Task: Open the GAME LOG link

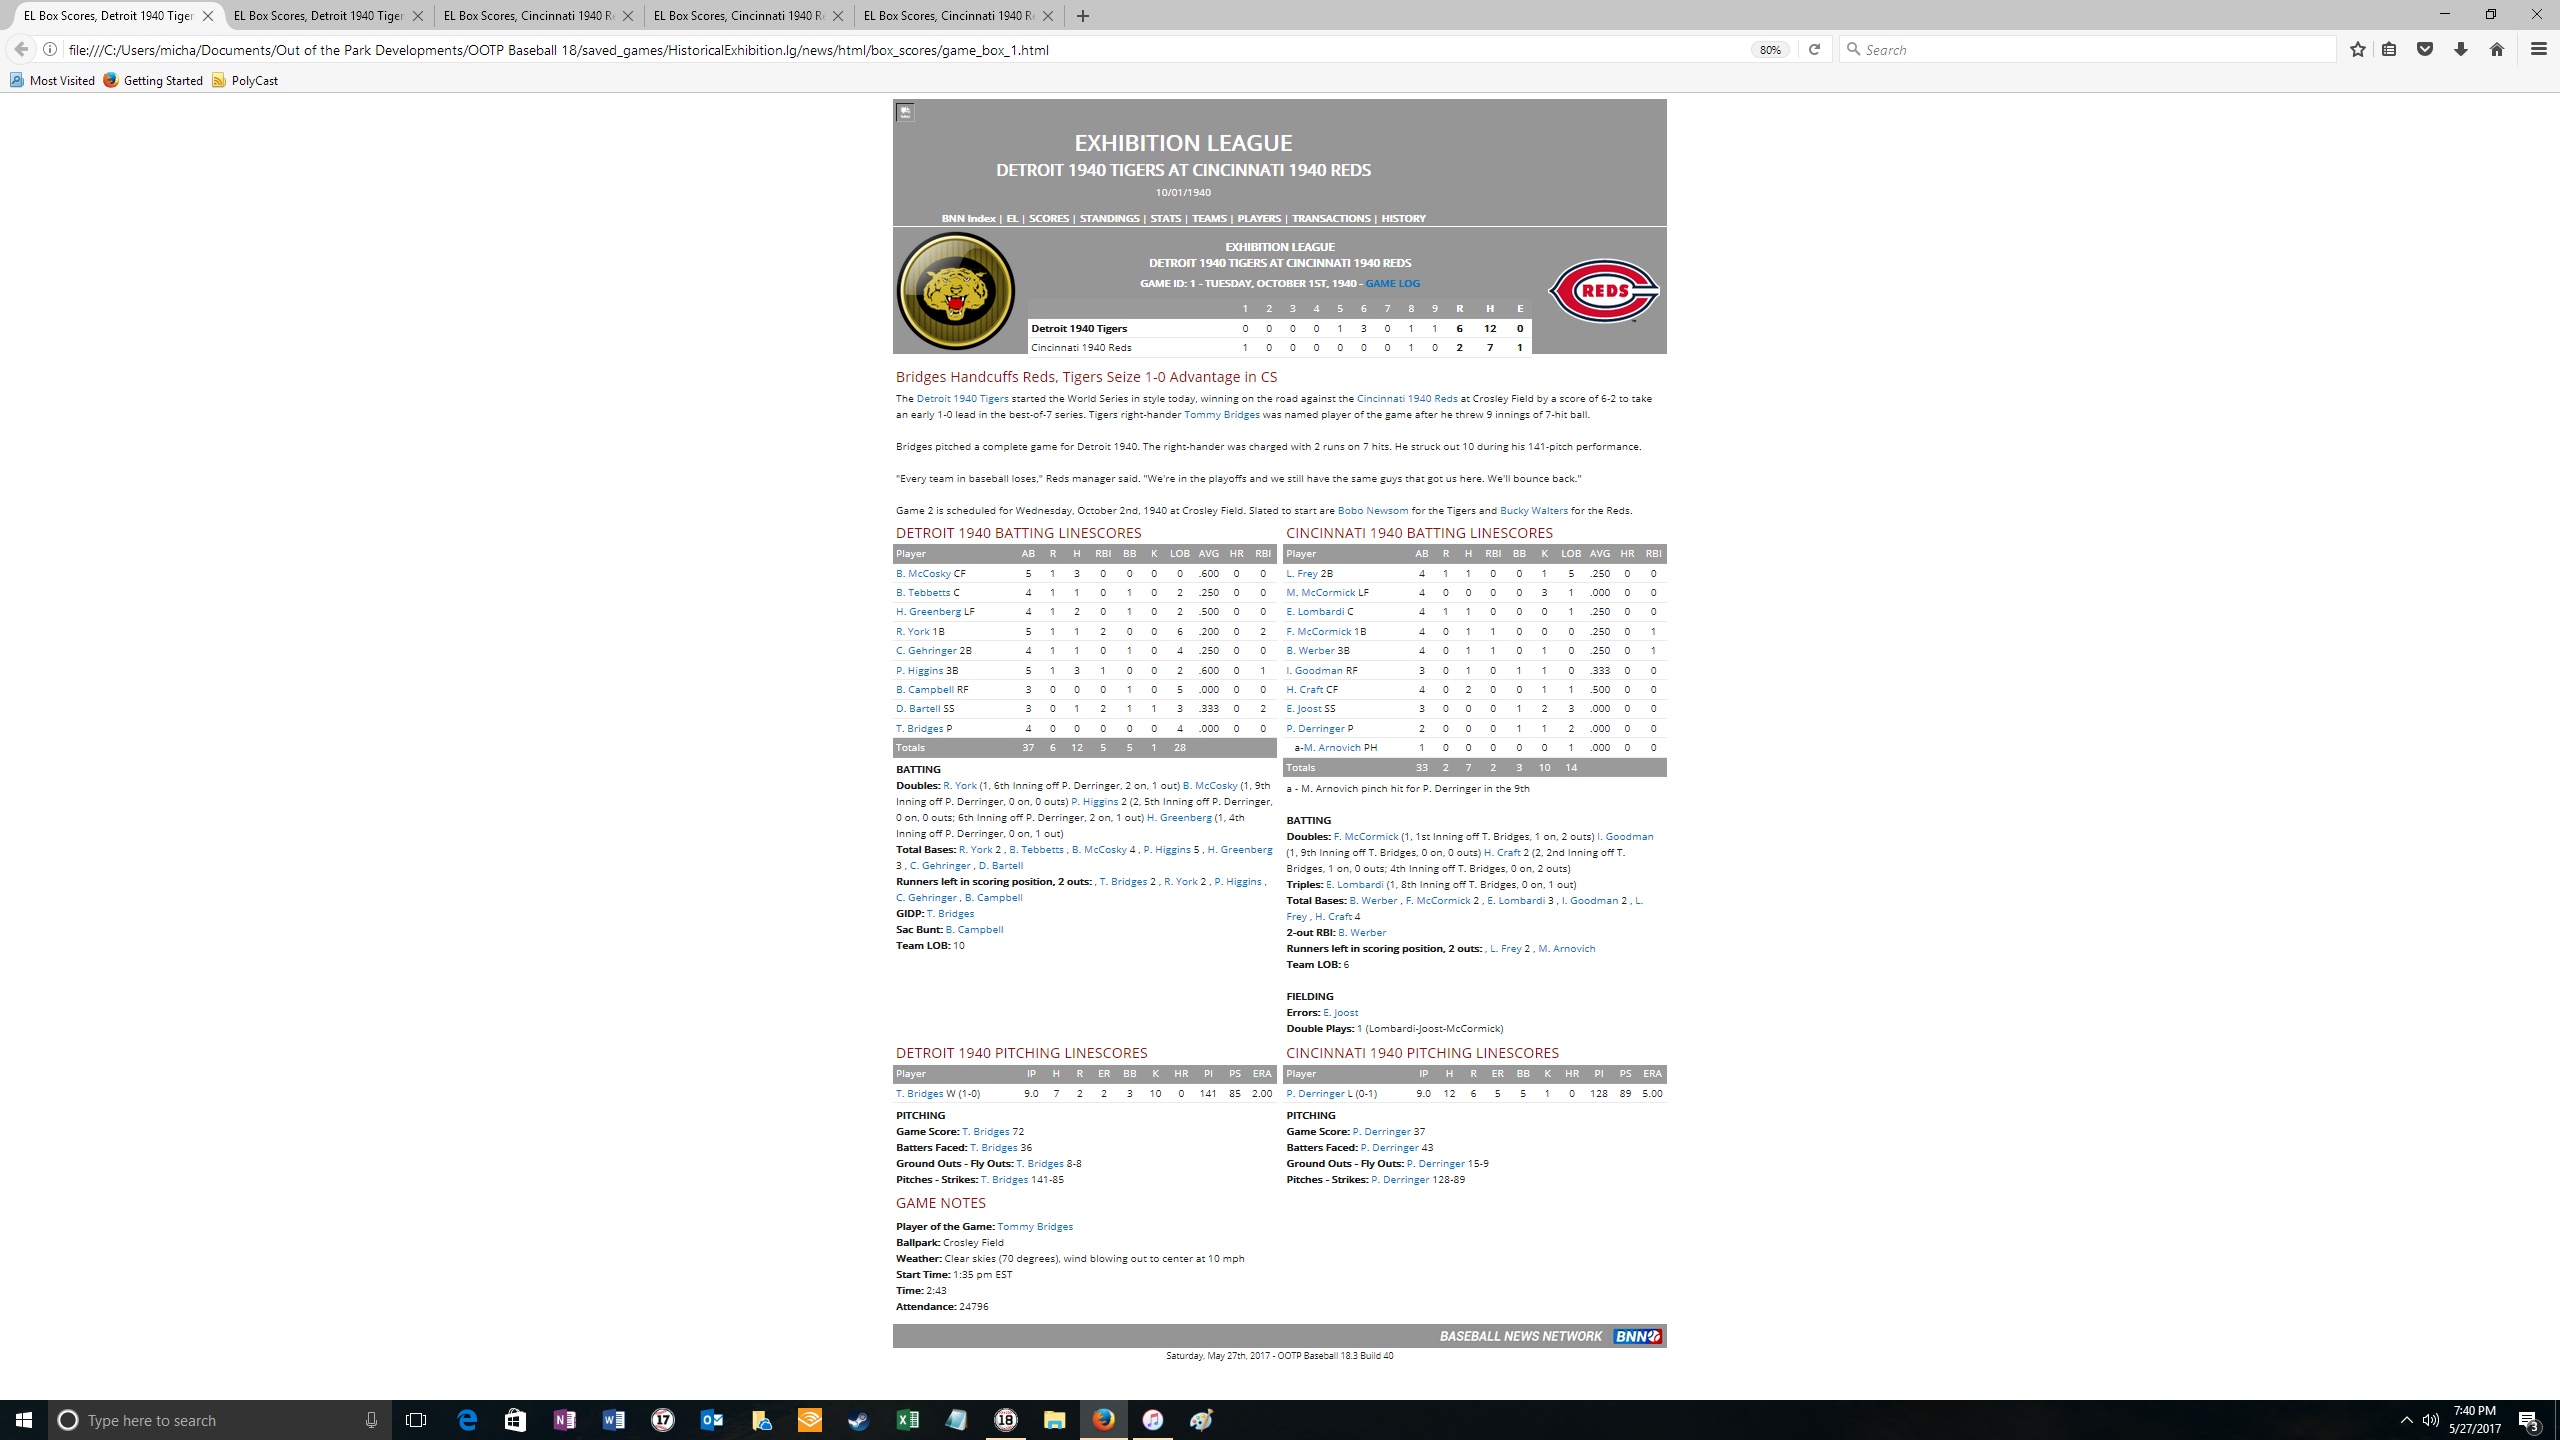Action: (x=1392, y=283)
